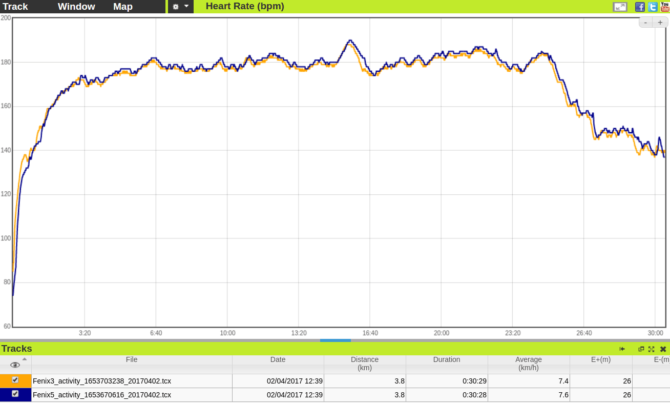Click the graph settings gear icon

tap(176, 6)
